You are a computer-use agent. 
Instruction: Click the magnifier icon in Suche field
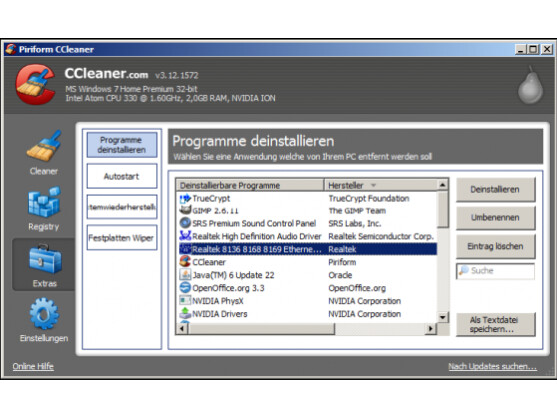point(464,271)
